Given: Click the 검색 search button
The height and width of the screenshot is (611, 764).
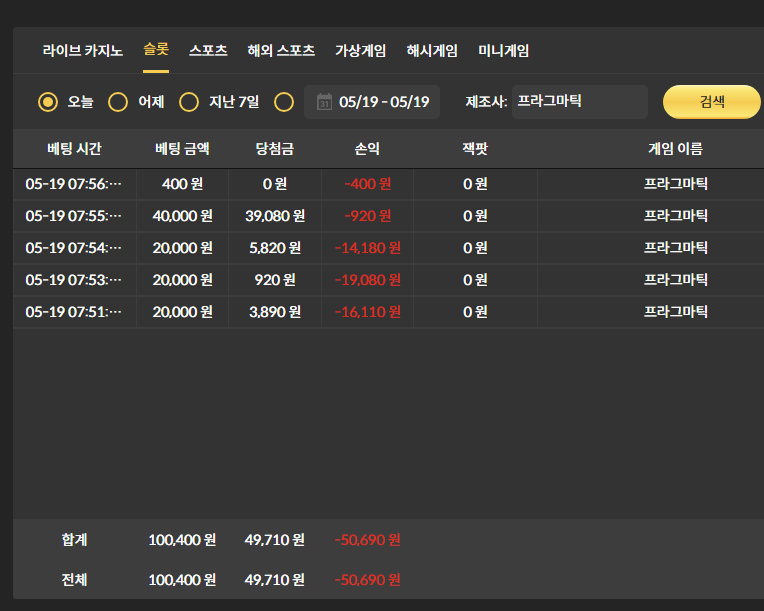Looking at the screenshot, I should click(x=712, y=102).
